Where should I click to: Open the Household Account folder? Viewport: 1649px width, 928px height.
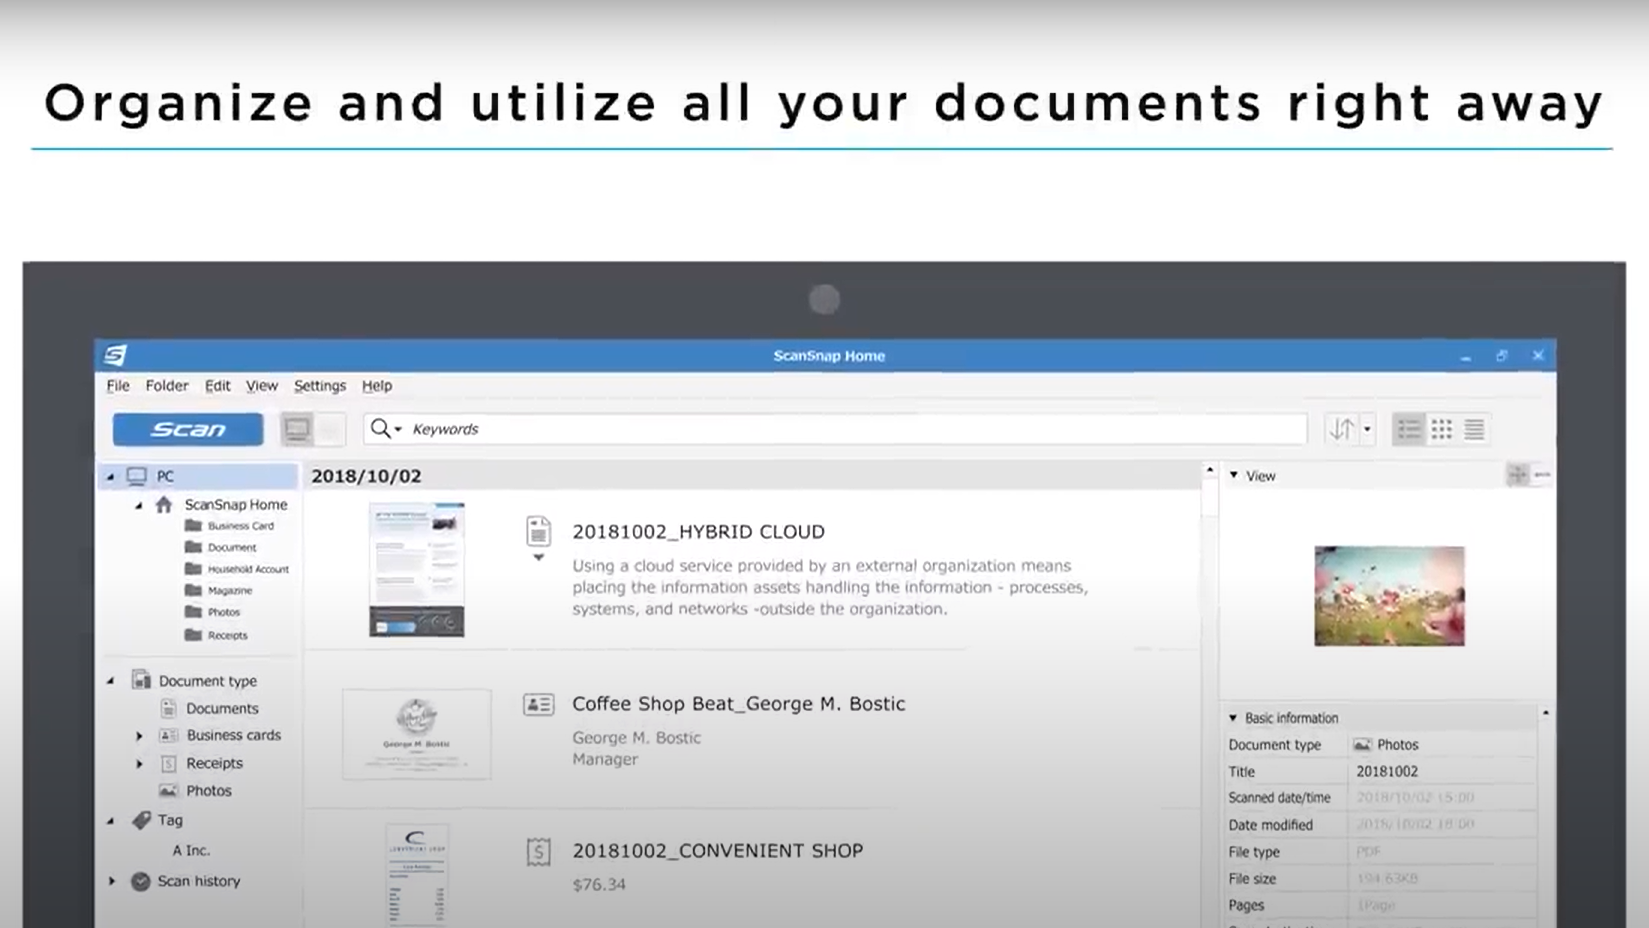click(237, 568)
